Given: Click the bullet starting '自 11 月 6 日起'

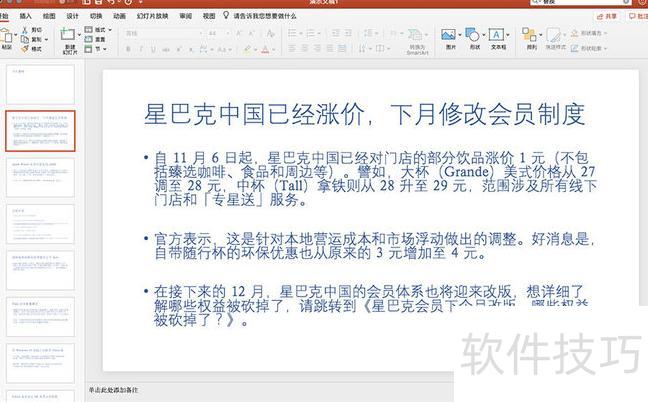Looking at the screenshot, I should (375, 179).
